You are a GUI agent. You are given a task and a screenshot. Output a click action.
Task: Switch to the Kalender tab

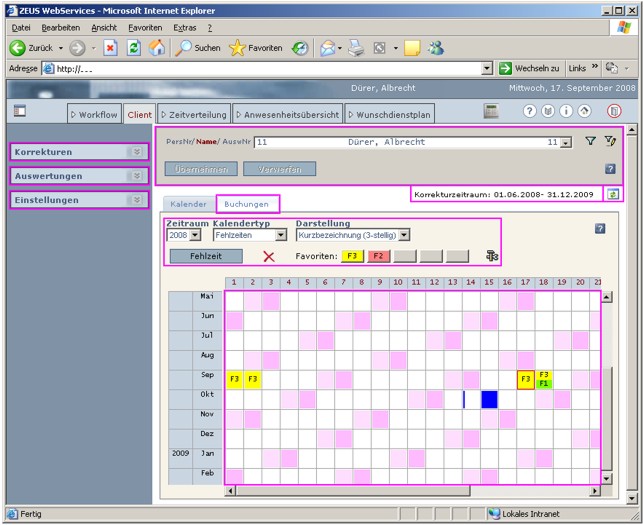187,204
